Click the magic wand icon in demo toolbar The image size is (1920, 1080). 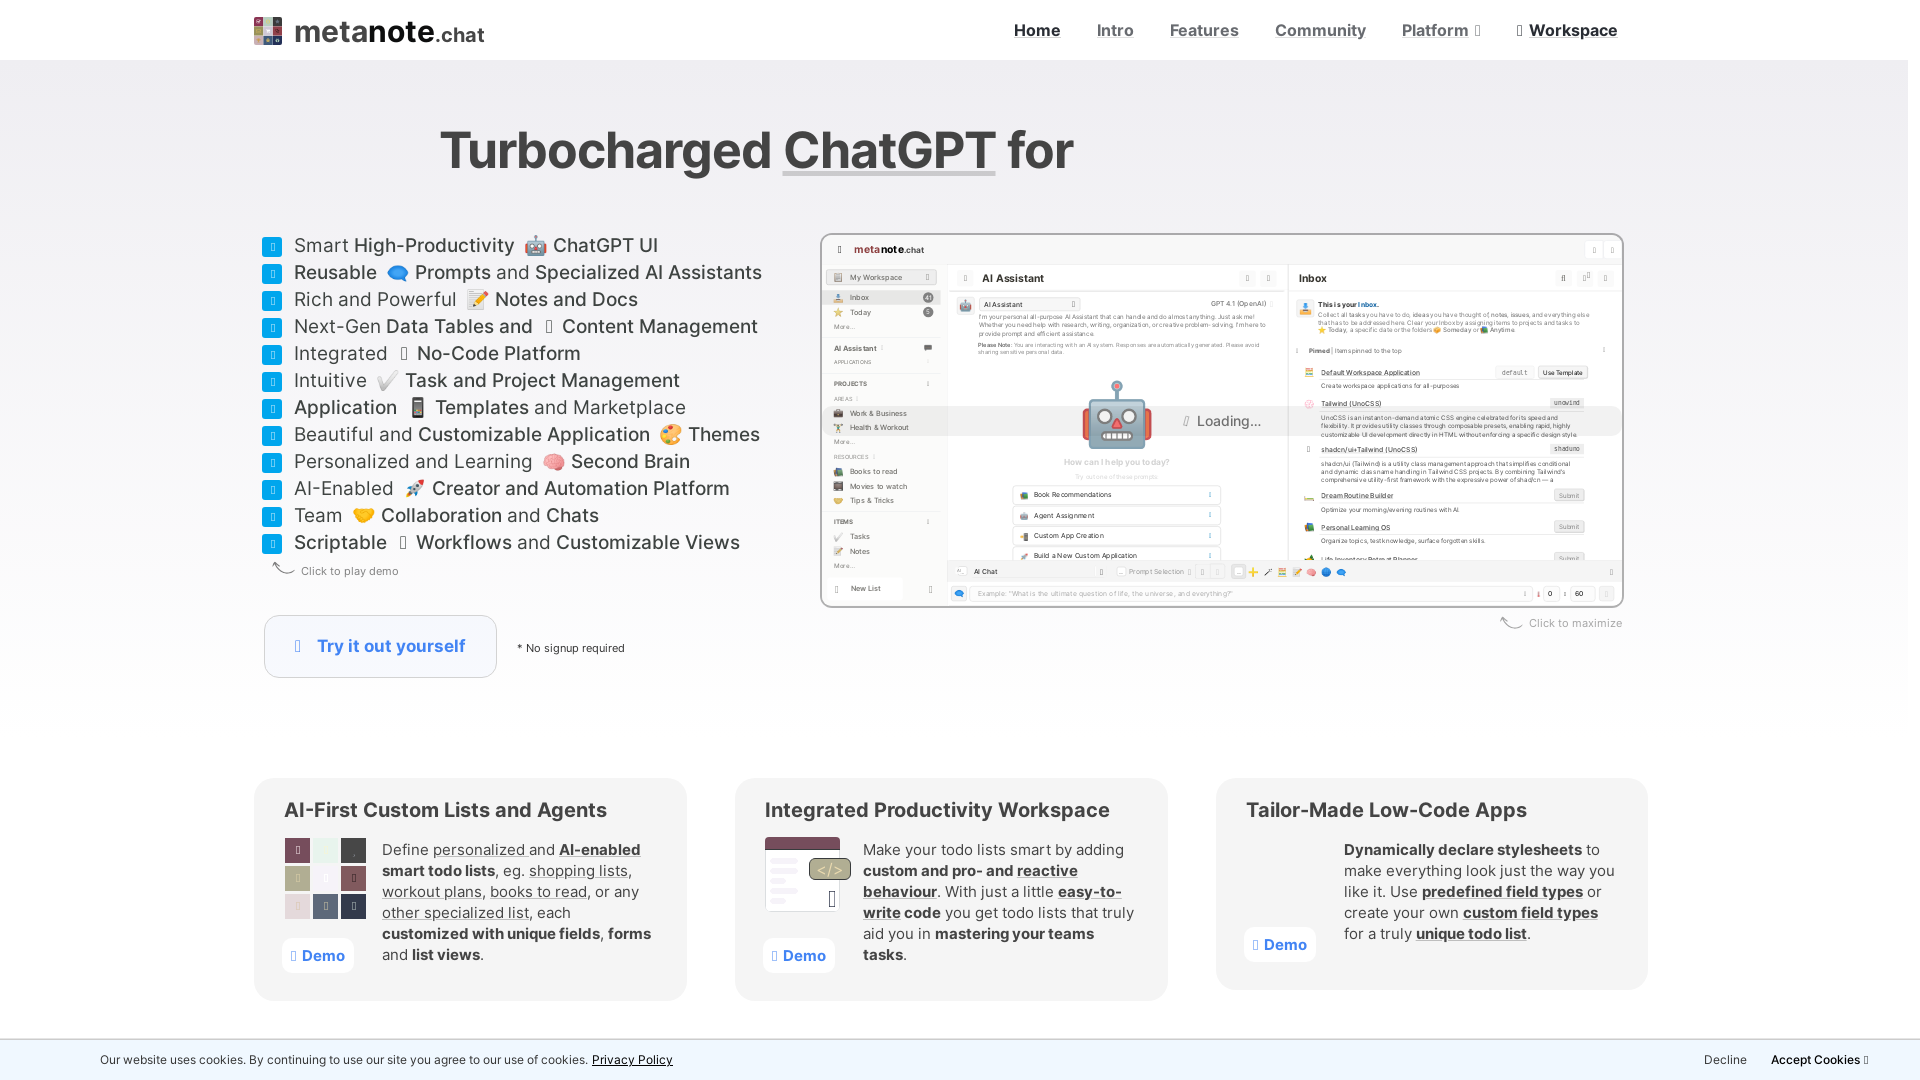coord(1268,572)
